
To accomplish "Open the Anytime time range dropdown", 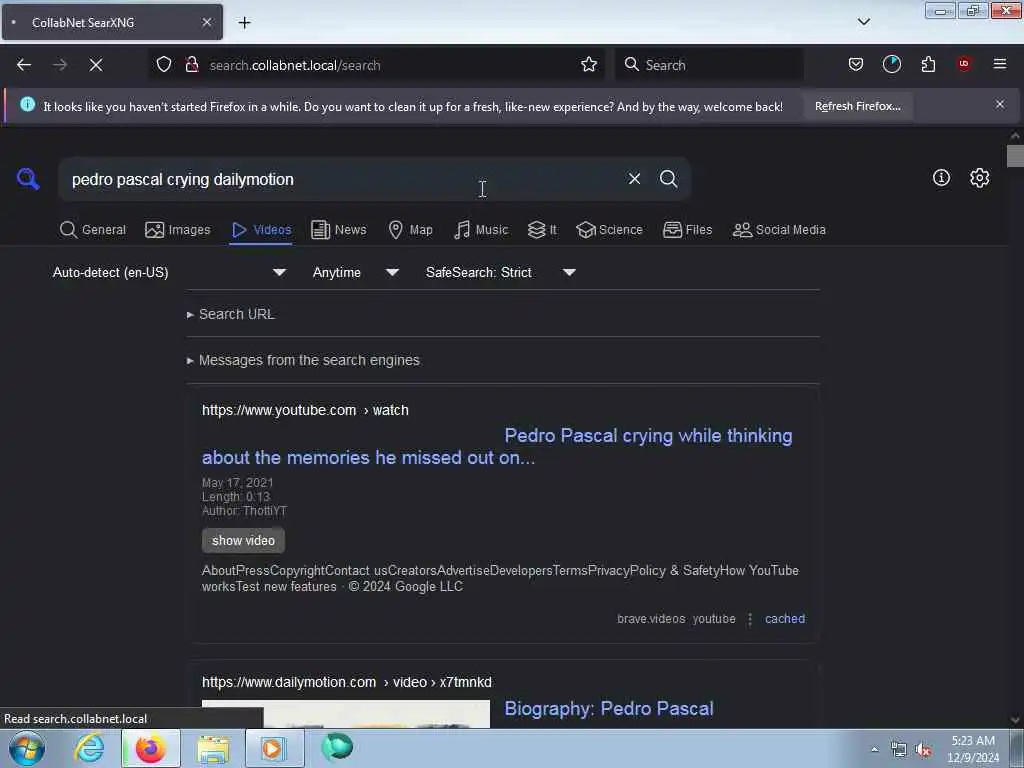I will (x=355, y=272).
